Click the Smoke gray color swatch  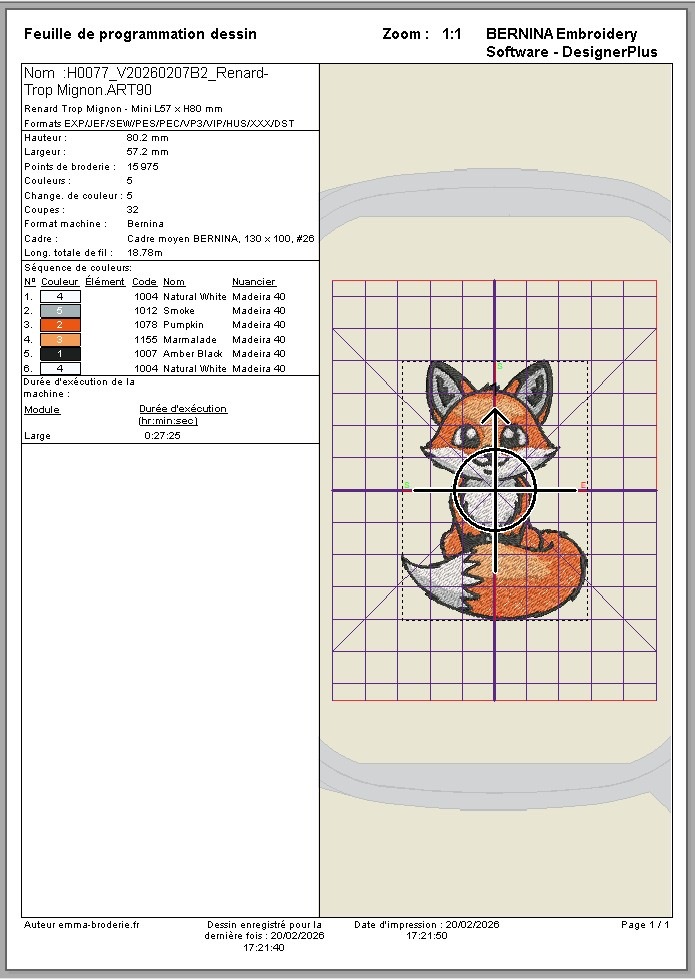pos(60,310)
